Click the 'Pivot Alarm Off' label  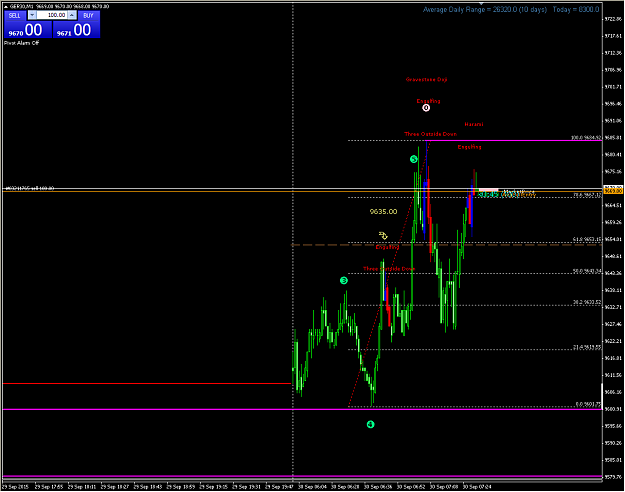[x=22, y=43]
